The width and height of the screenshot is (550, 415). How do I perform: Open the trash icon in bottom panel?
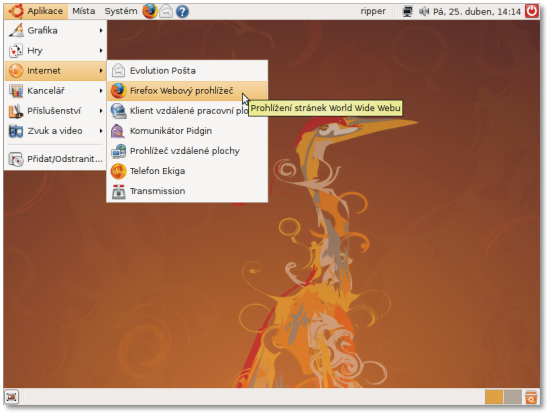tap(531, 397)
